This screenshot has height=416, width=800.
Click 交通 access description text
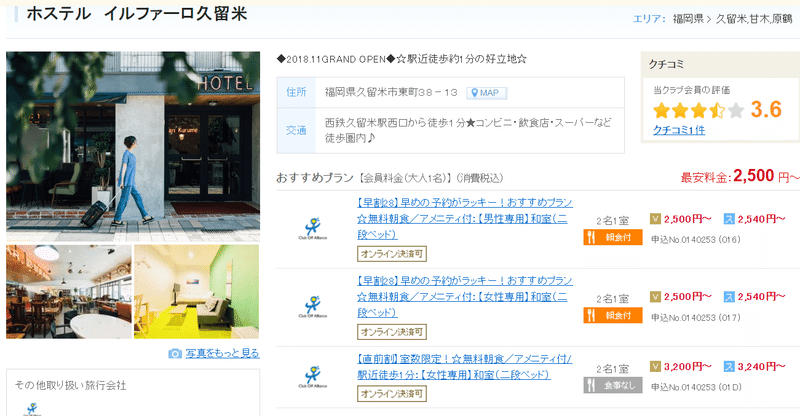468,130
